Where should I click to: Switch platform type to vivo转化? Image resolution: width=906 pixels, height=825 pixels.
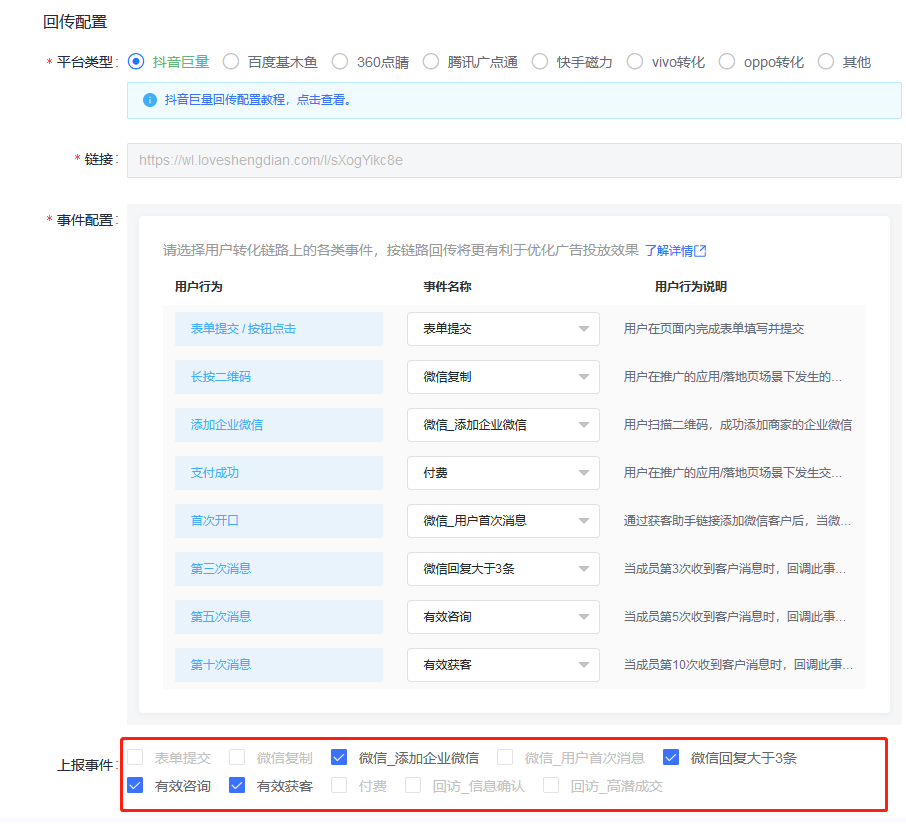click(635, 61)
